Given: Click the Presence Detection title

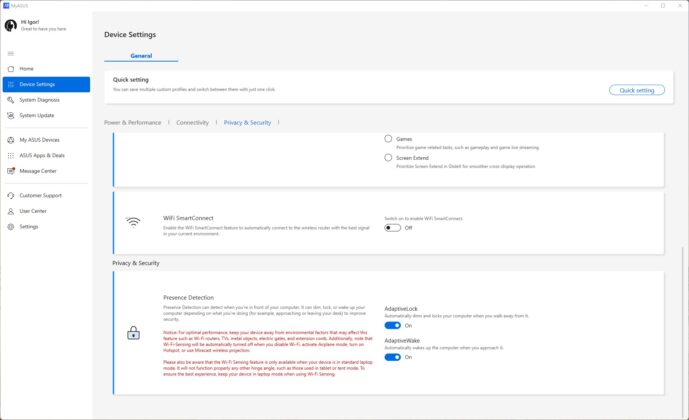Looking at the screenshot, I should pyautogui.click(x=189, y=298).
